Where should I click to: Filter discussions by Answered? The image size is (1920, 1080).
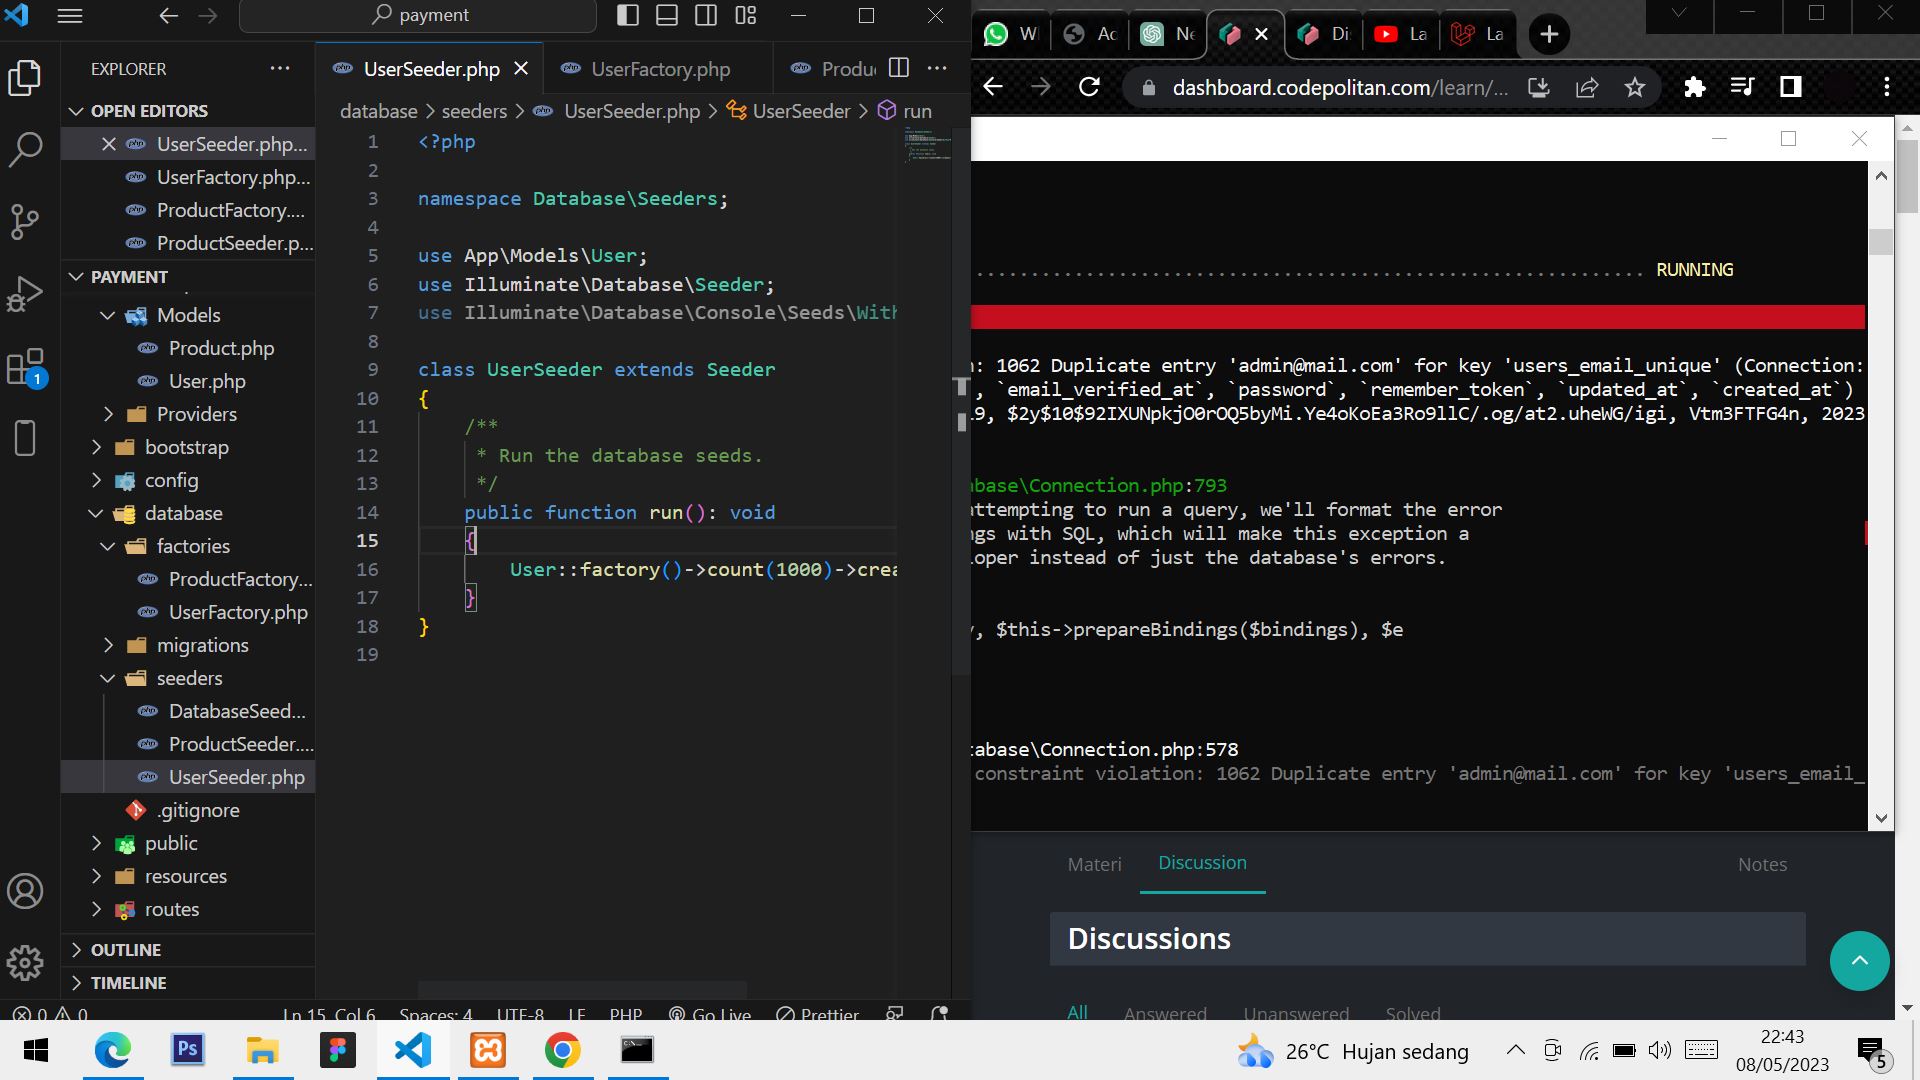tap(1165, 1013)
